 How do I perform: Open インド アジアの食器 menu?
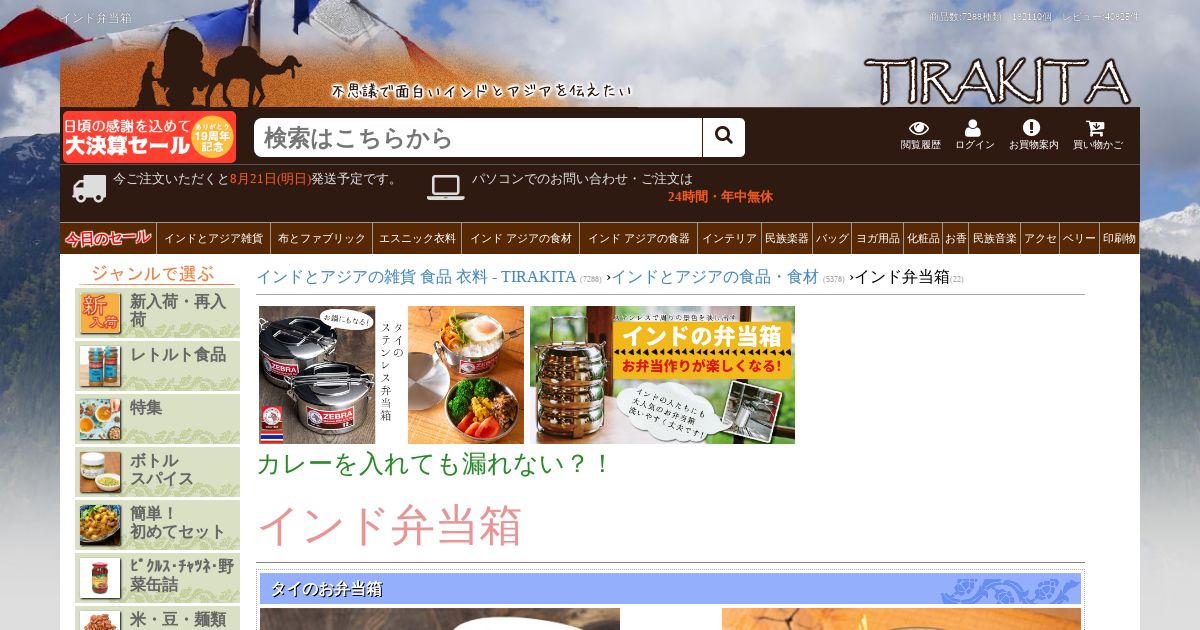638,238
